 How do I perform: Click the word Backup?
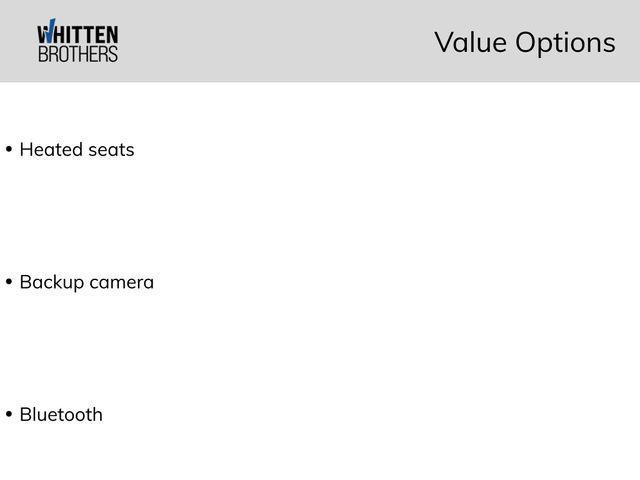point(51,282)
